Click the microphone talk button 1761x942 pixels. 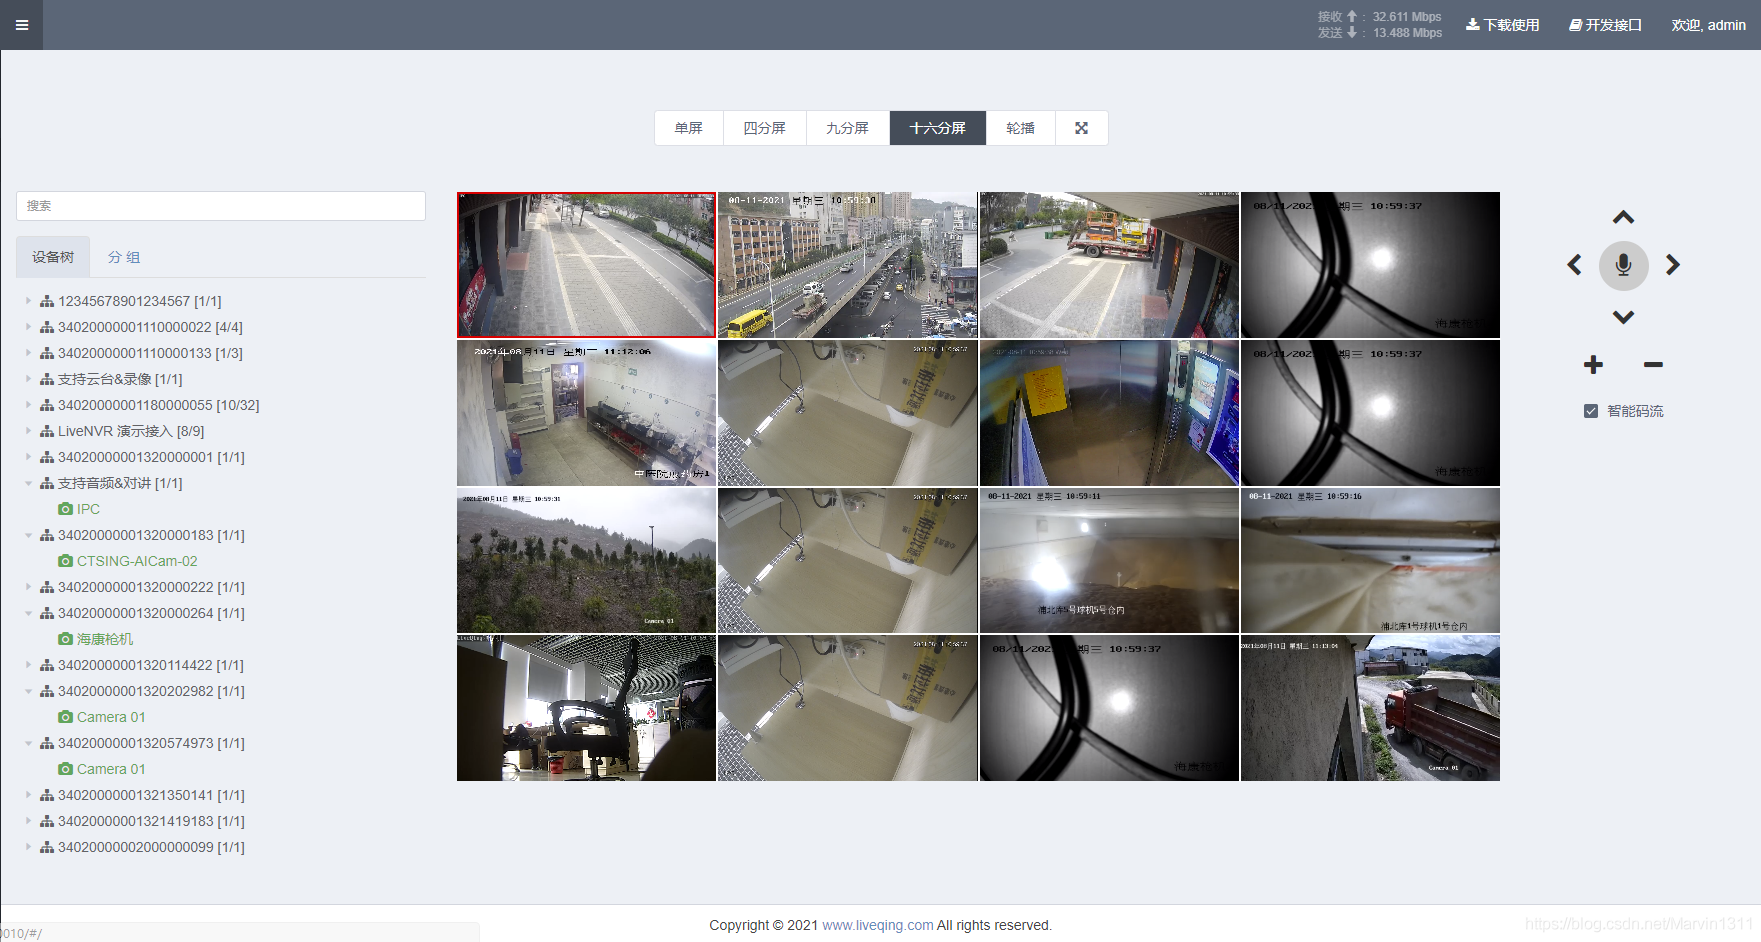[1623, 265]
